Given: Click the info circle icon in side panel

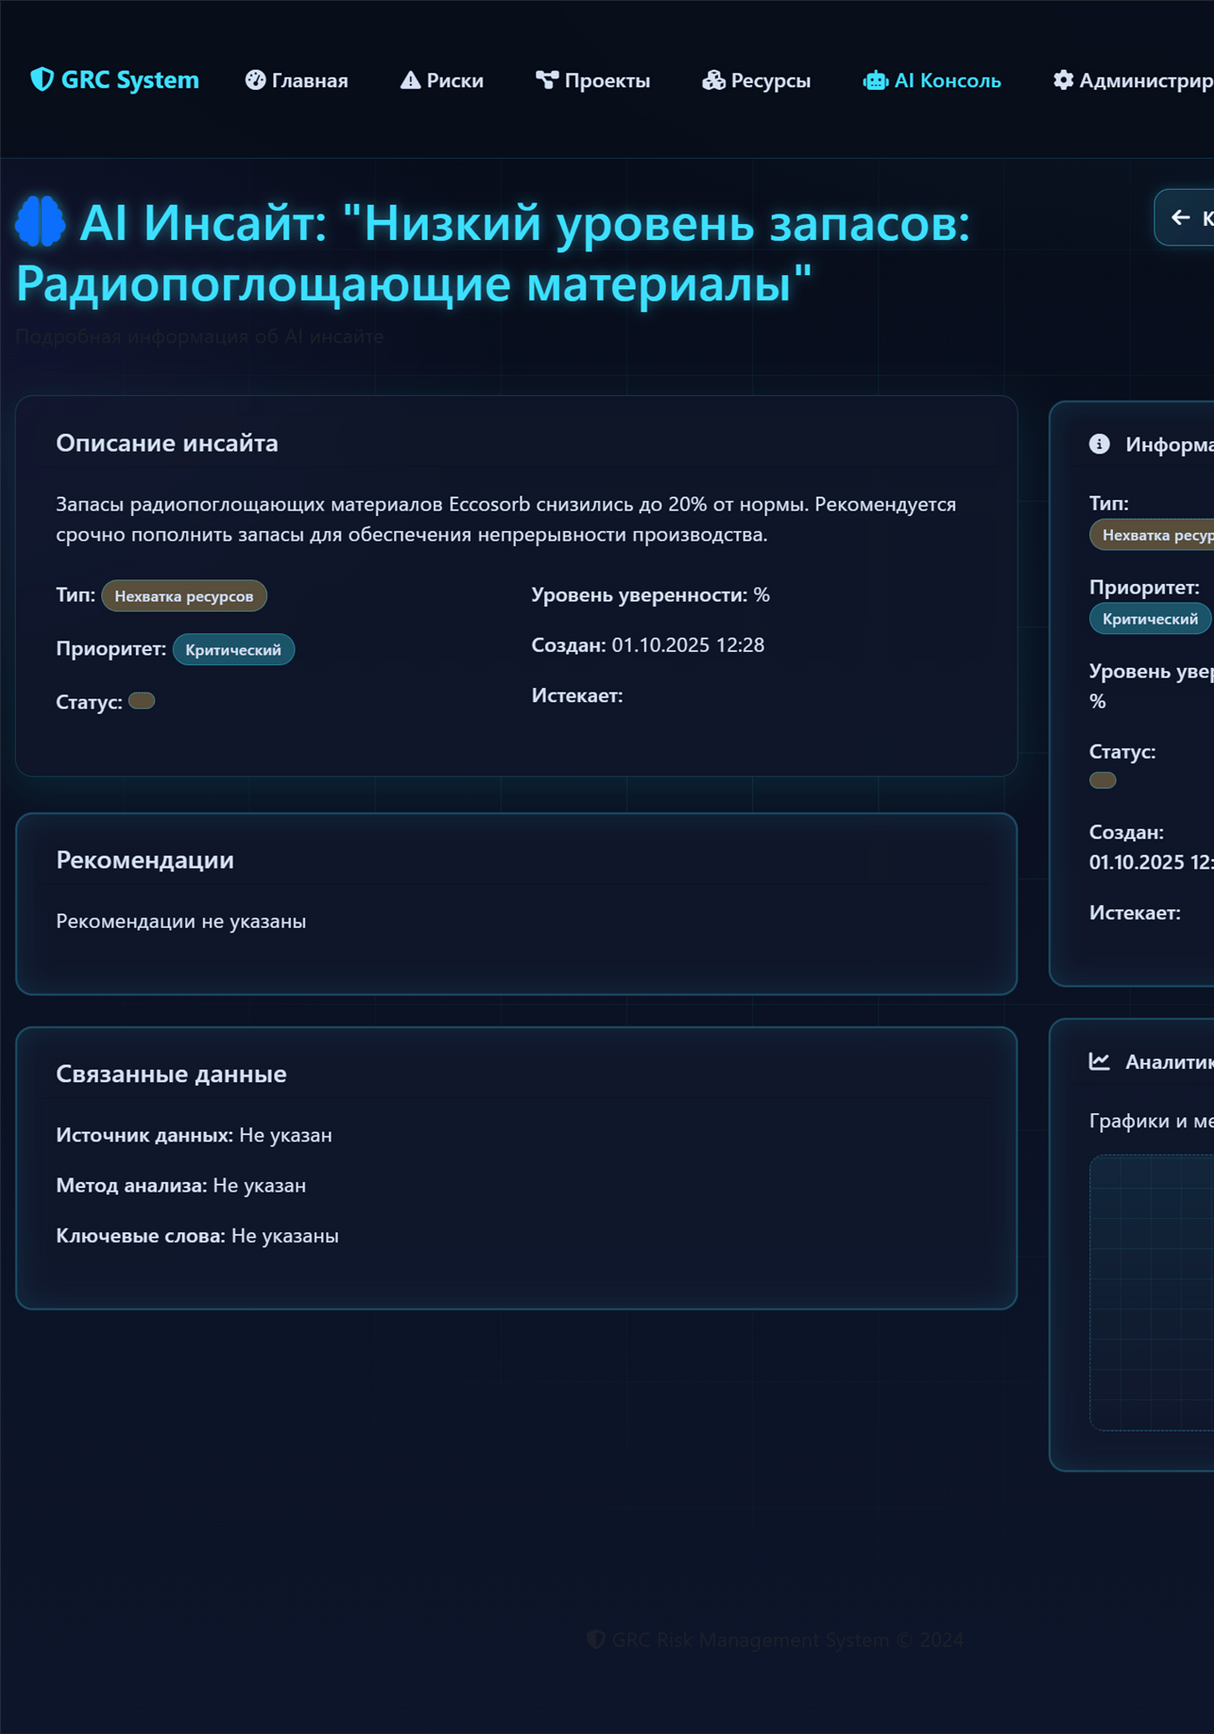Looking at the screenshot, I should tap(1099, 444).
